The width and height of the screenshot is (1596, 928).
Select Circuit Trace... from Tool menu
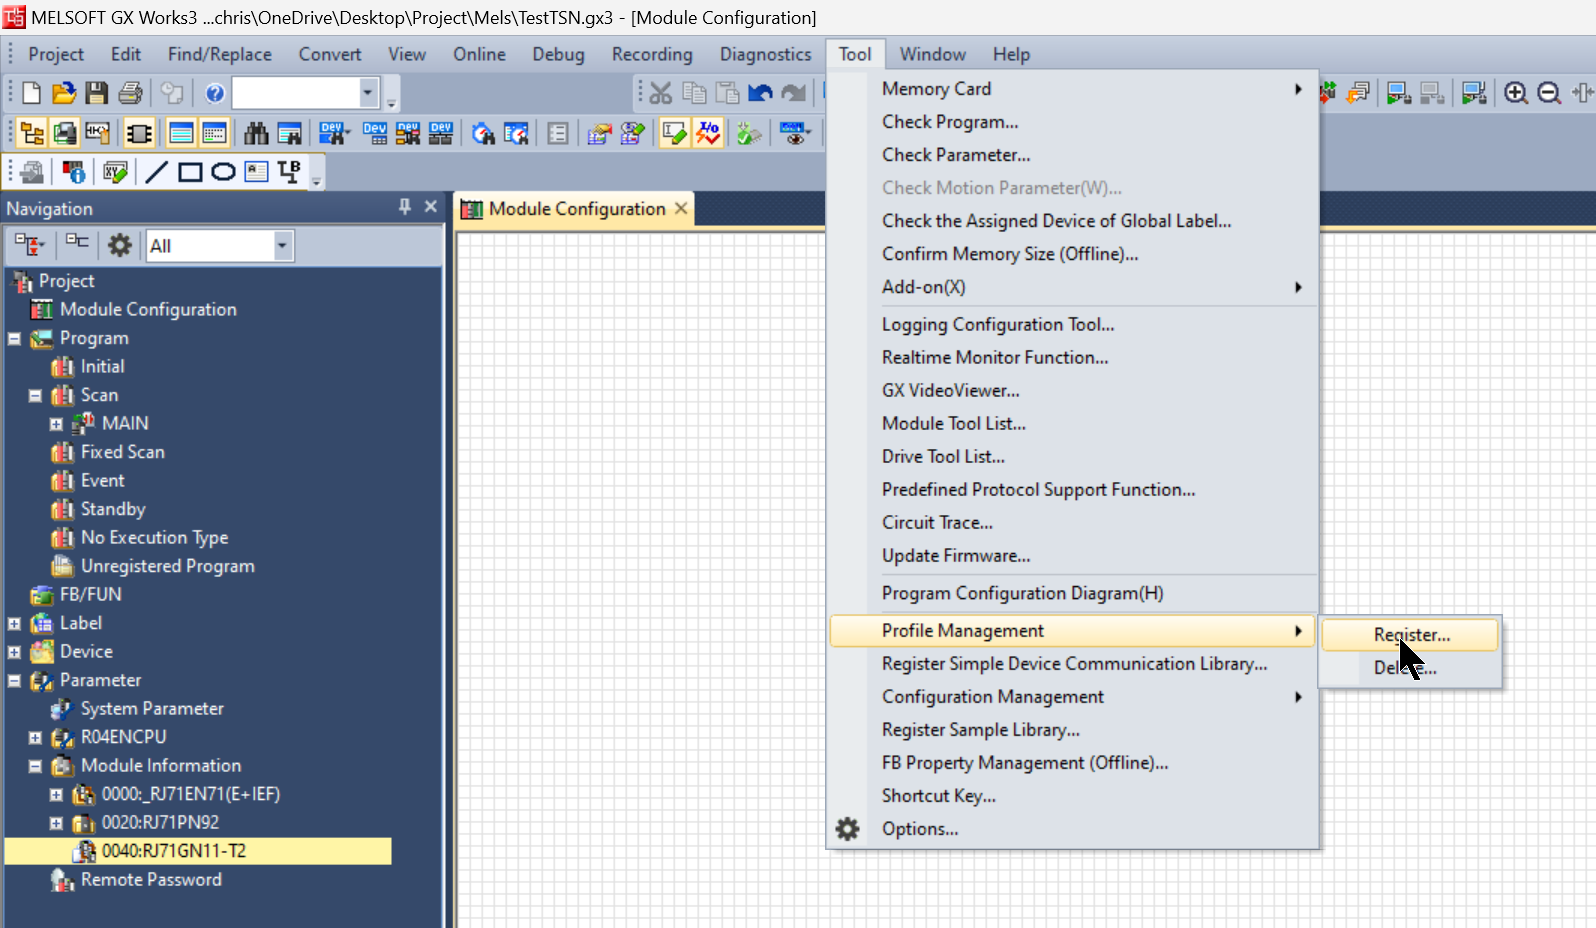[1071, 523]
